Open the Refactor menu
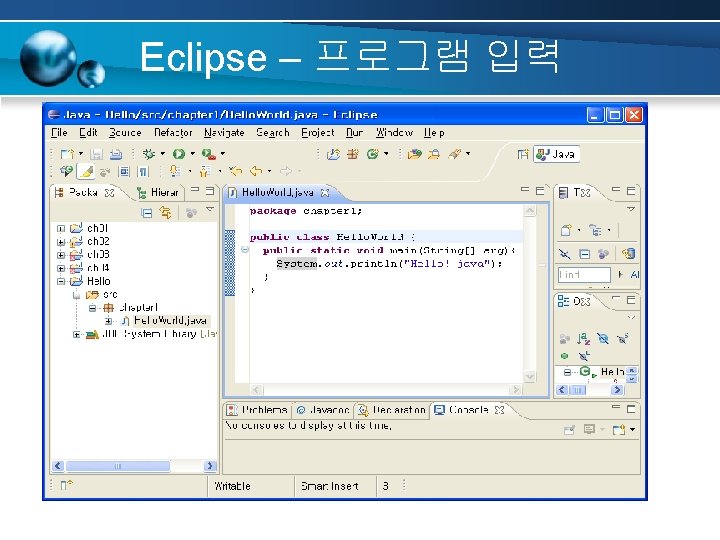This screenshot has height=540, width=720. (173, 133)
